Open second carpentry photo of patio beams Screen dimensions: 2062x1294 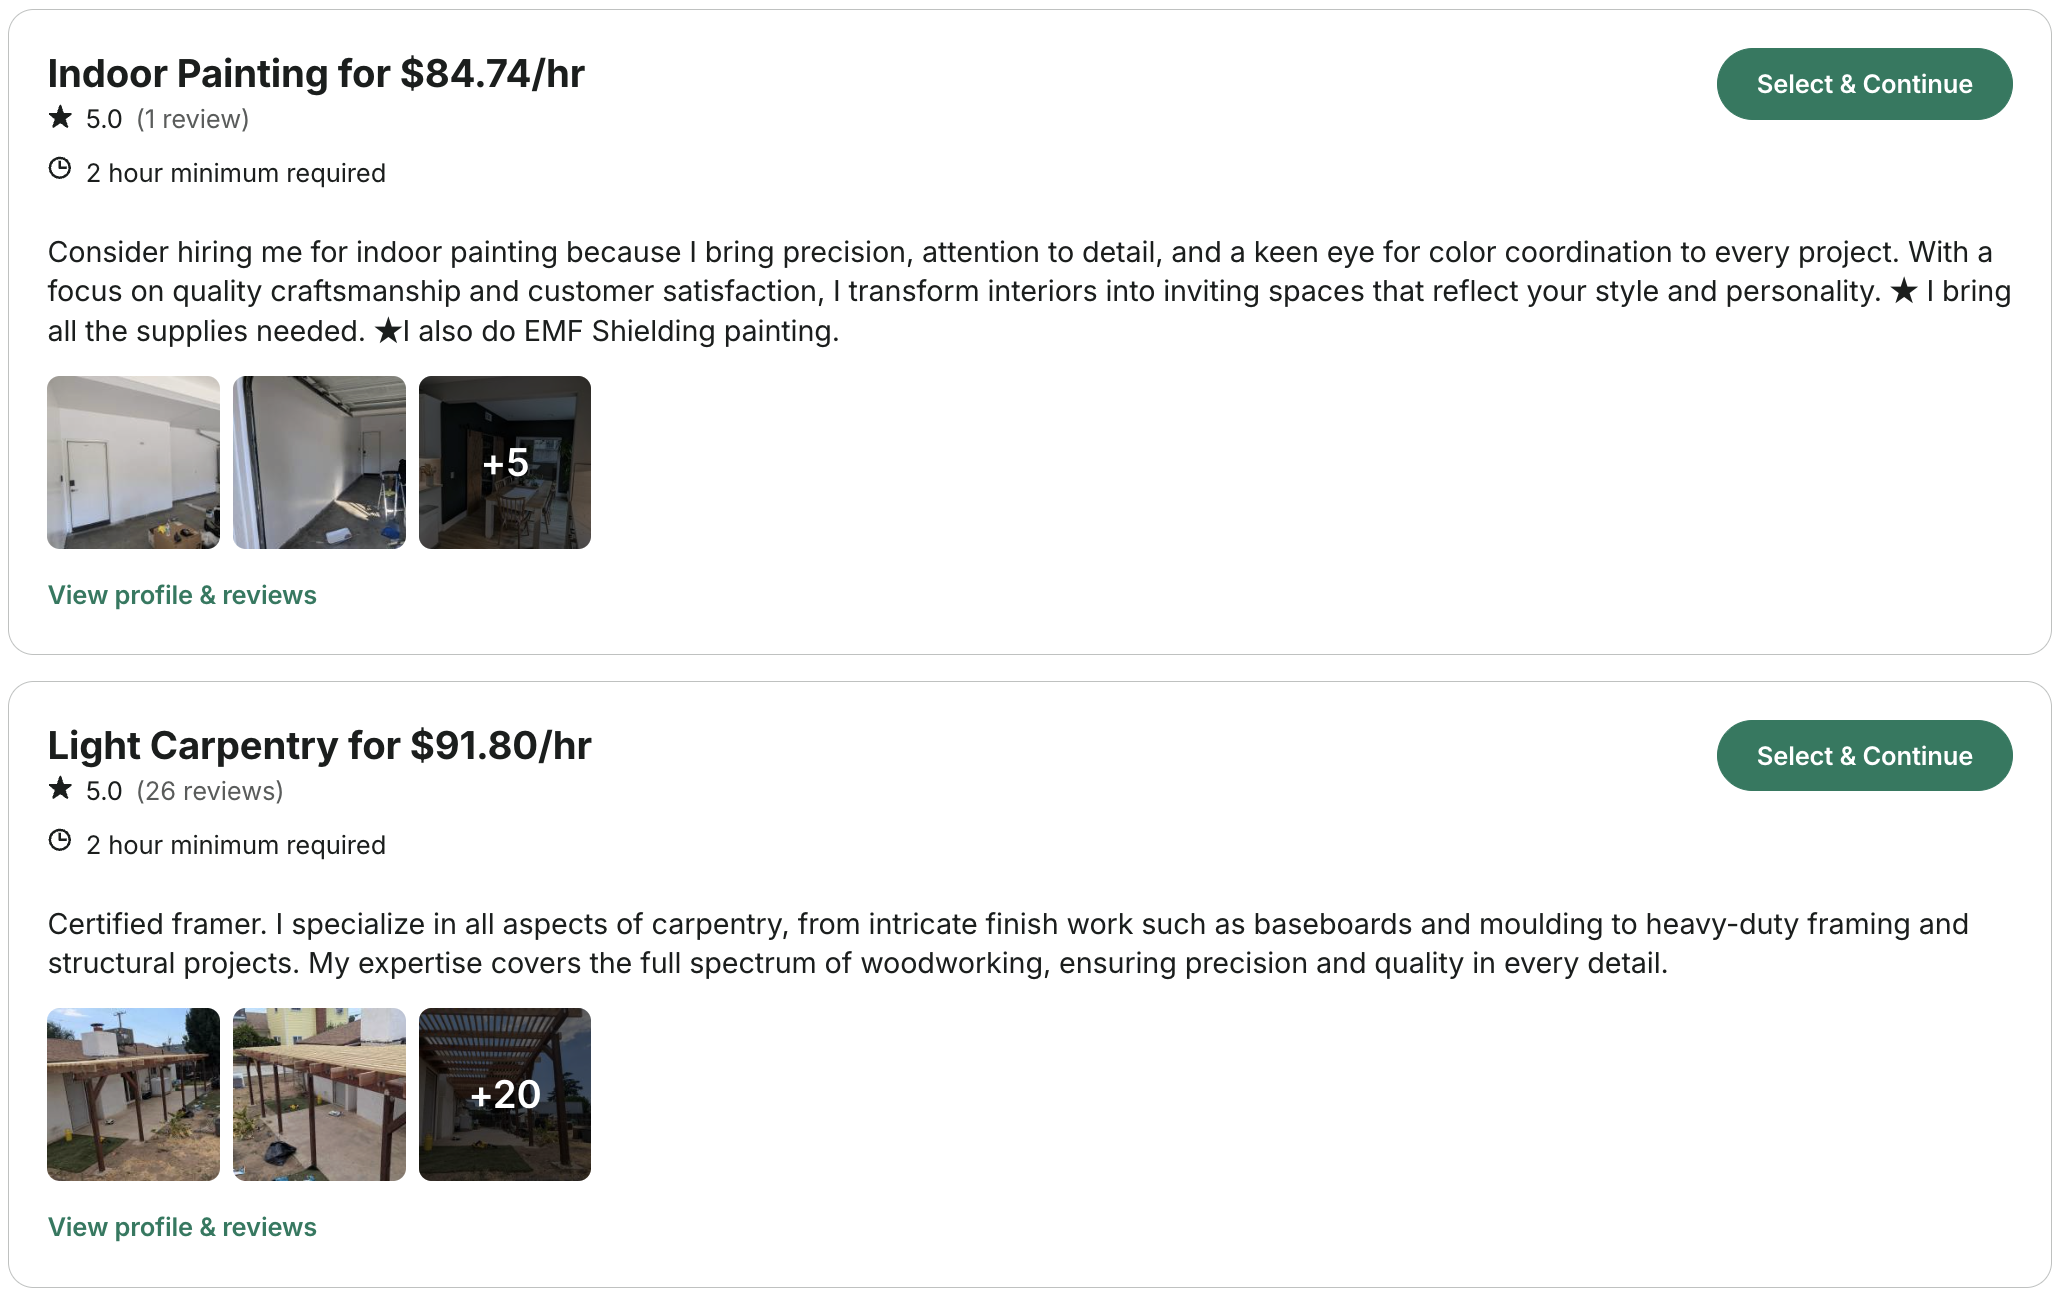tap(319, 1094)
